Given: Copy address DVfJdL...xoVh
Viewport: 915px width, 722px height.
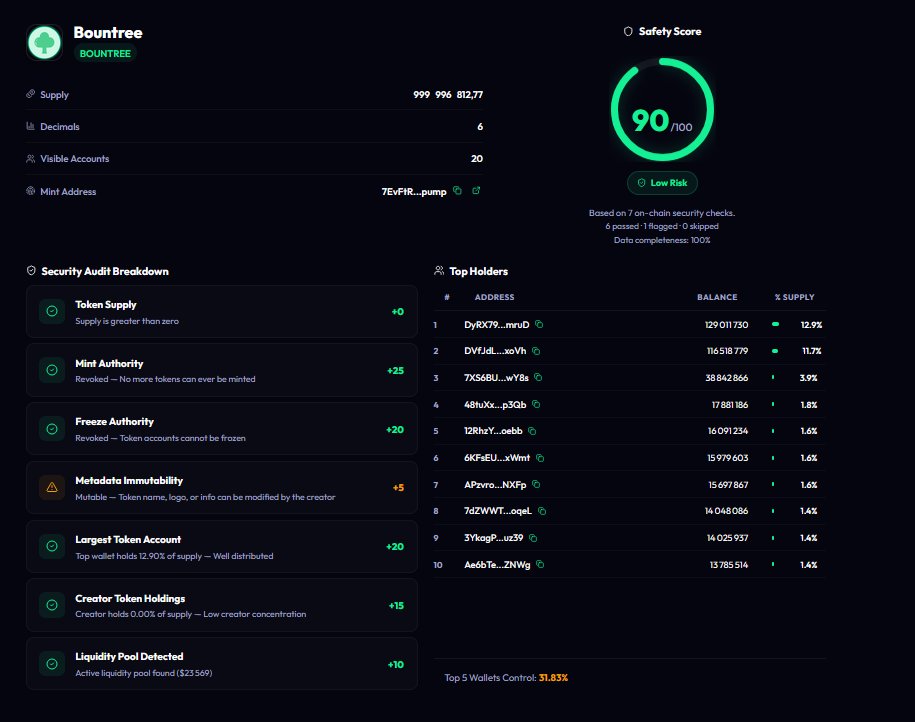Looking at the screenshot, I should [x=536, y=351].
